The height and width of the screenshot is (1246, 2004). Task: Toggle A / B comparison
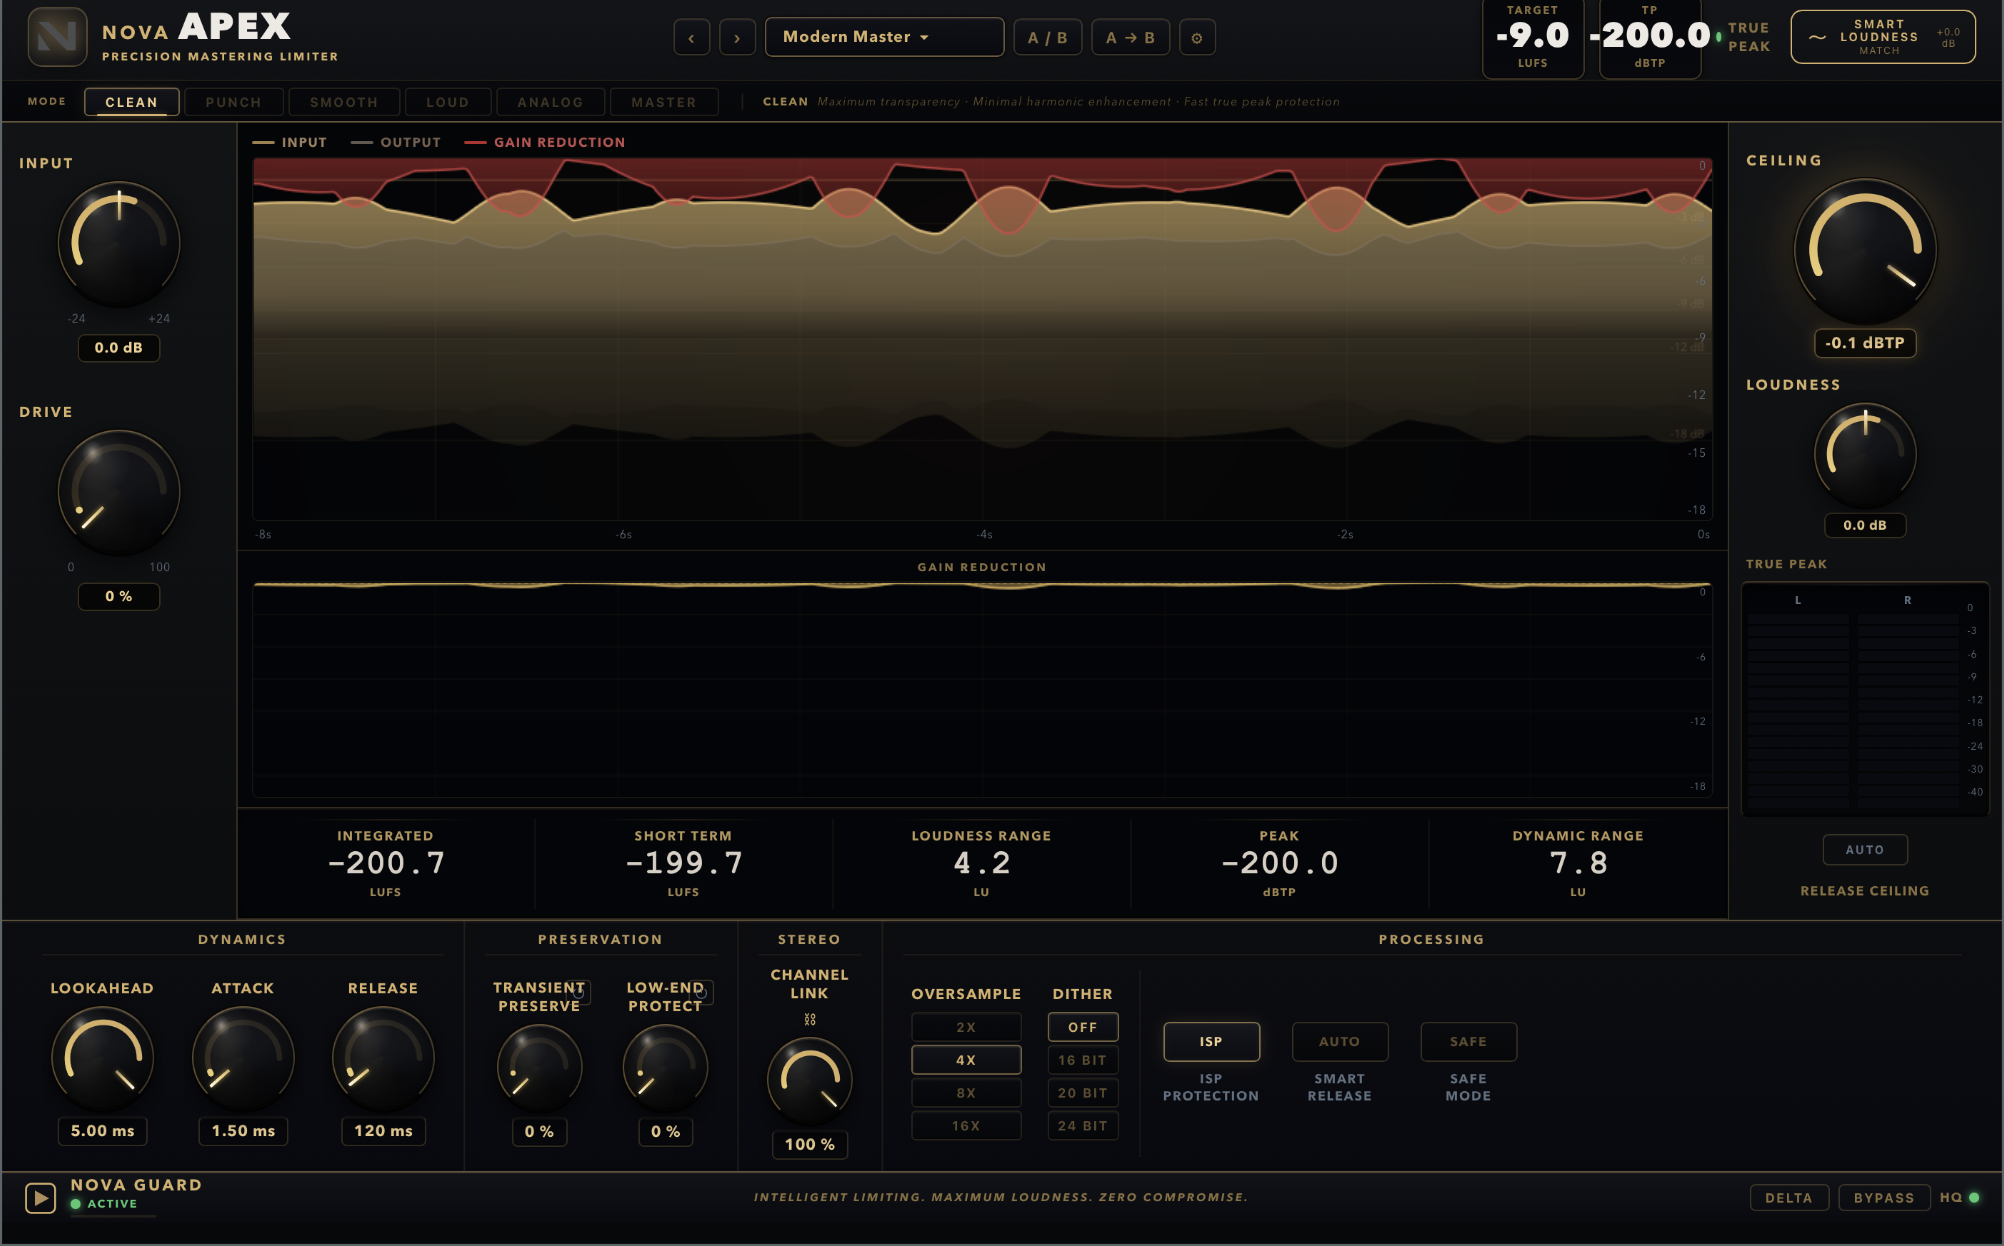pyautogui.click(x=1048, y=38)
